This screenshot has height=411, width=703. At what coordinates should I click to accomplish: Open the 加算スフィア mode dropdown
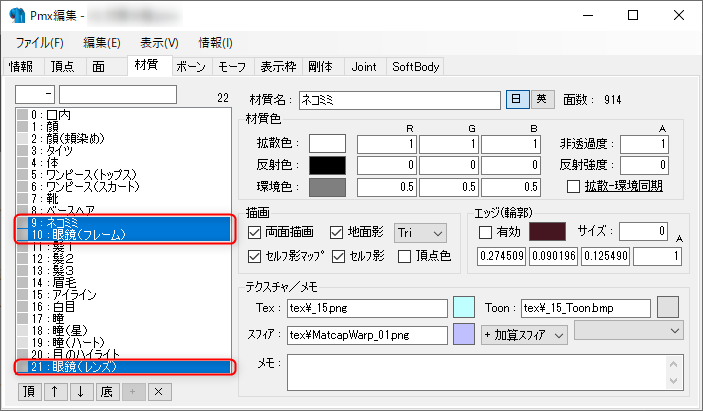524,335
